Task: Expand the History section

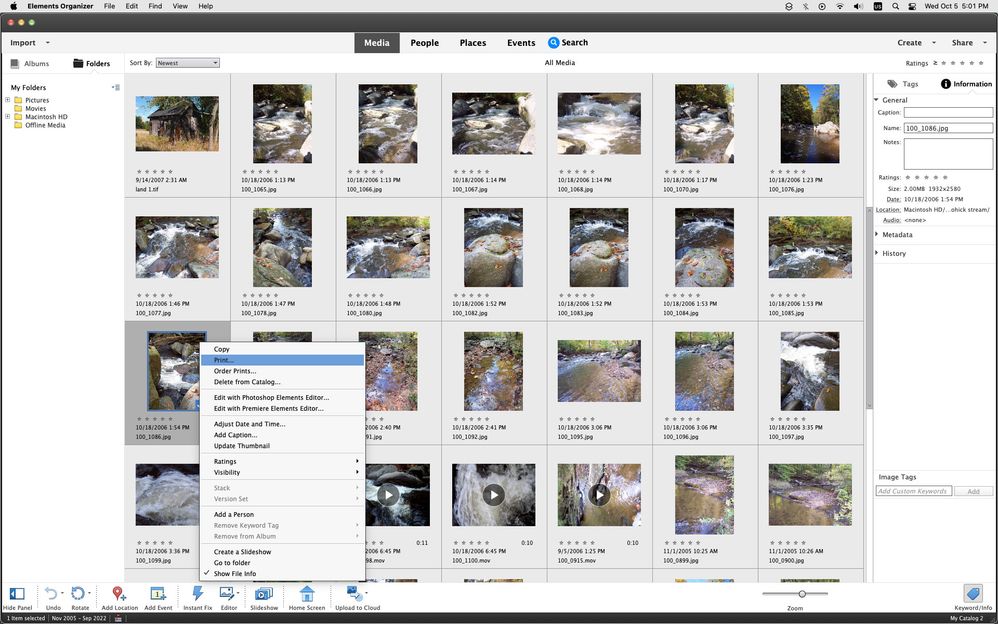Action: [x=876, y=253]
